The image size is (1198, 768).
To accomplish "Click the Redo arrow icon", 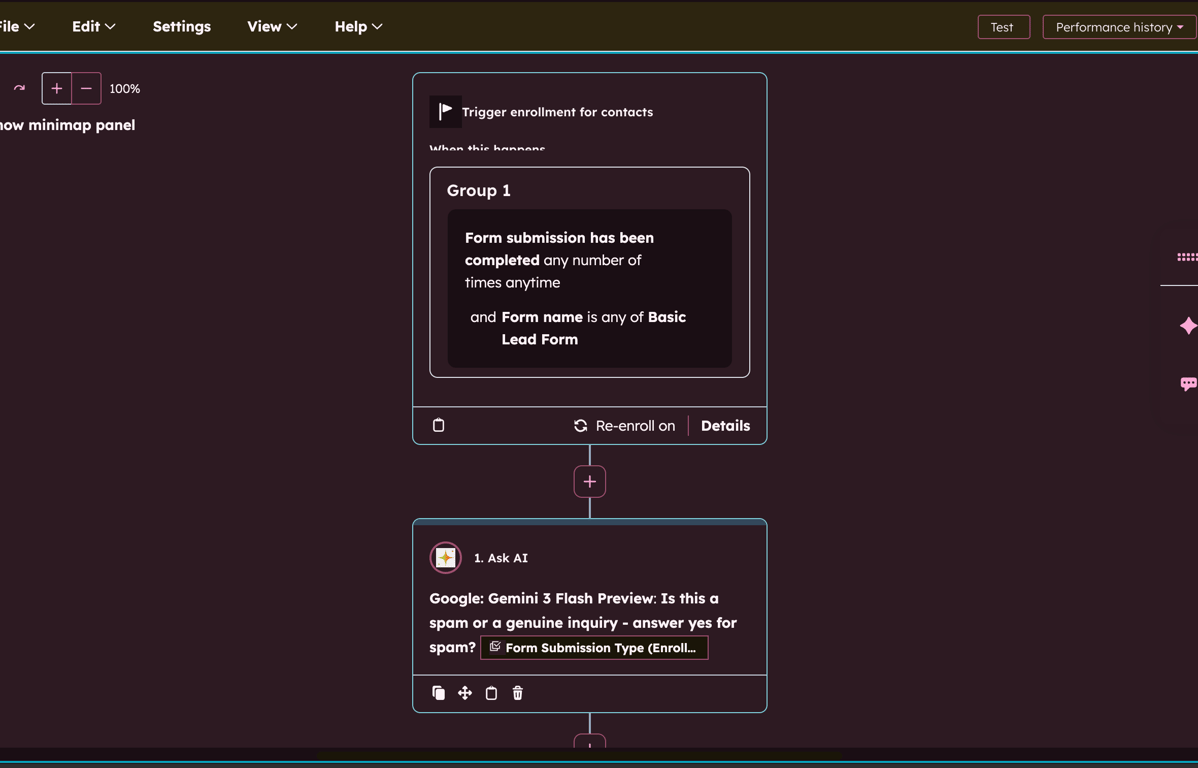I will (x=18, y=88).
